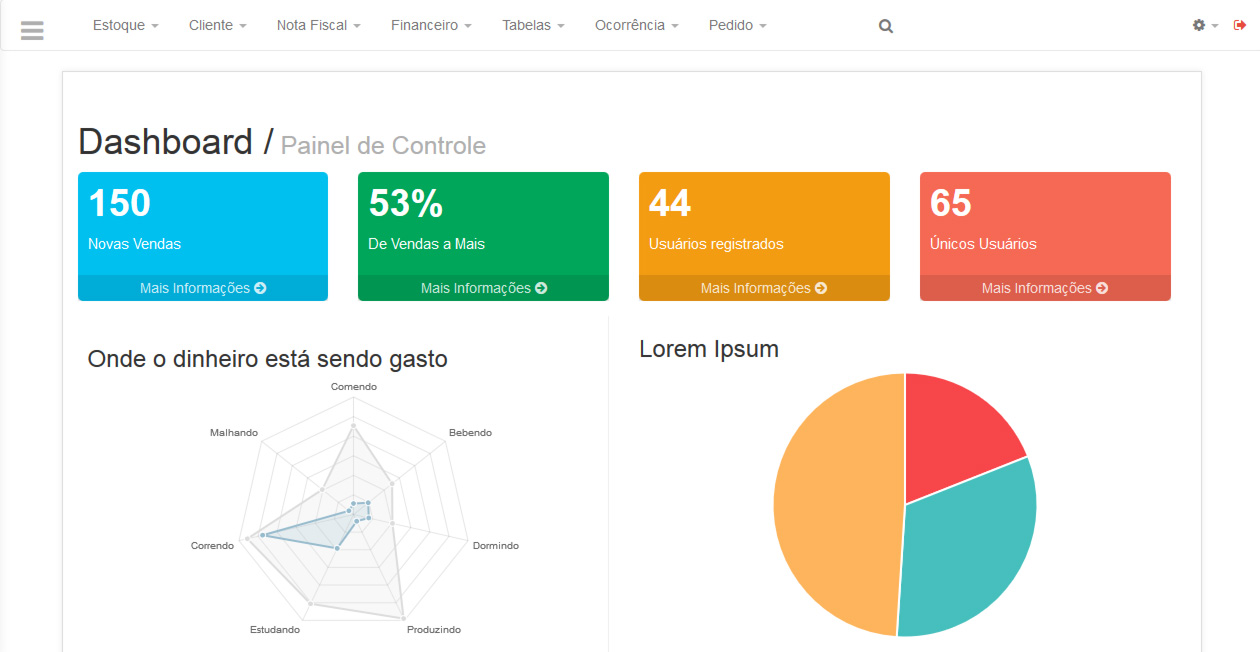Viewport: 1260px width, 652px height.
Task: Open the Ocorrência menu
Action: pyautogui.click(x=636, y=25)
